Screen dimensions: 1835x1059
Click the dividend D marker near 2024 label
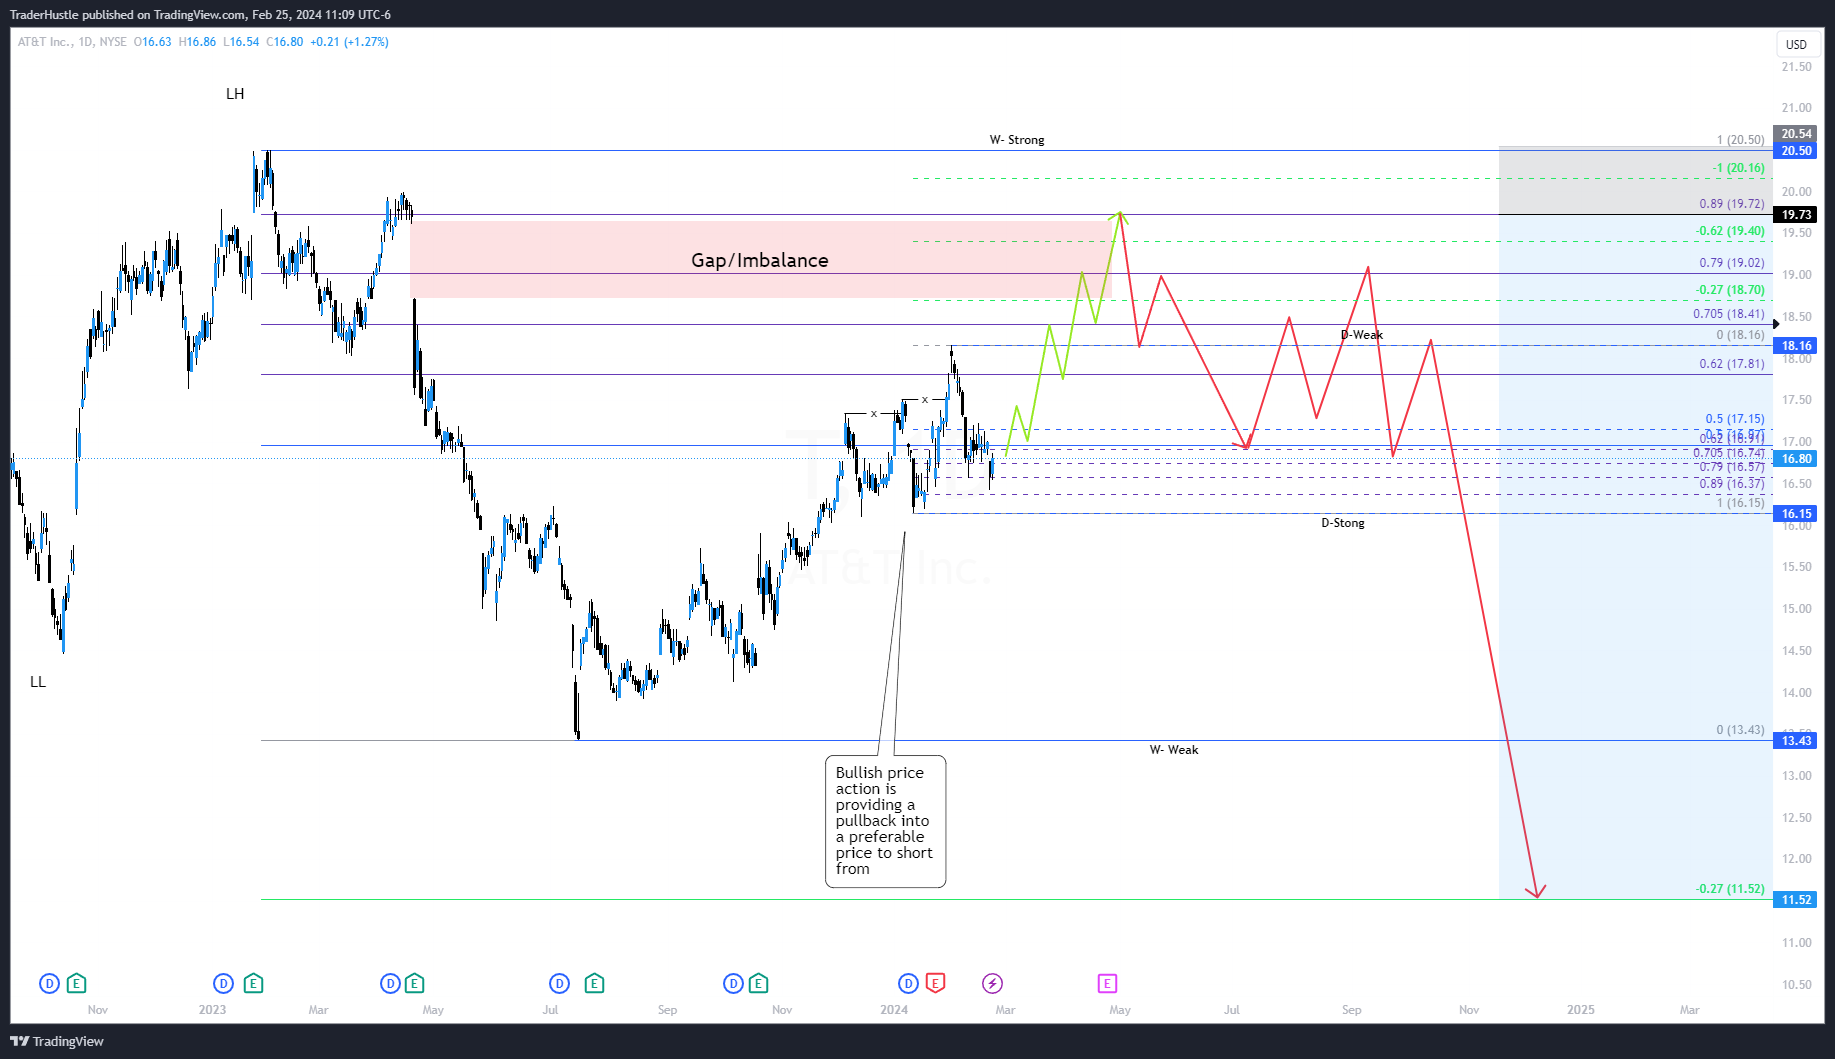pyautogui.click(x=908, y=984)
